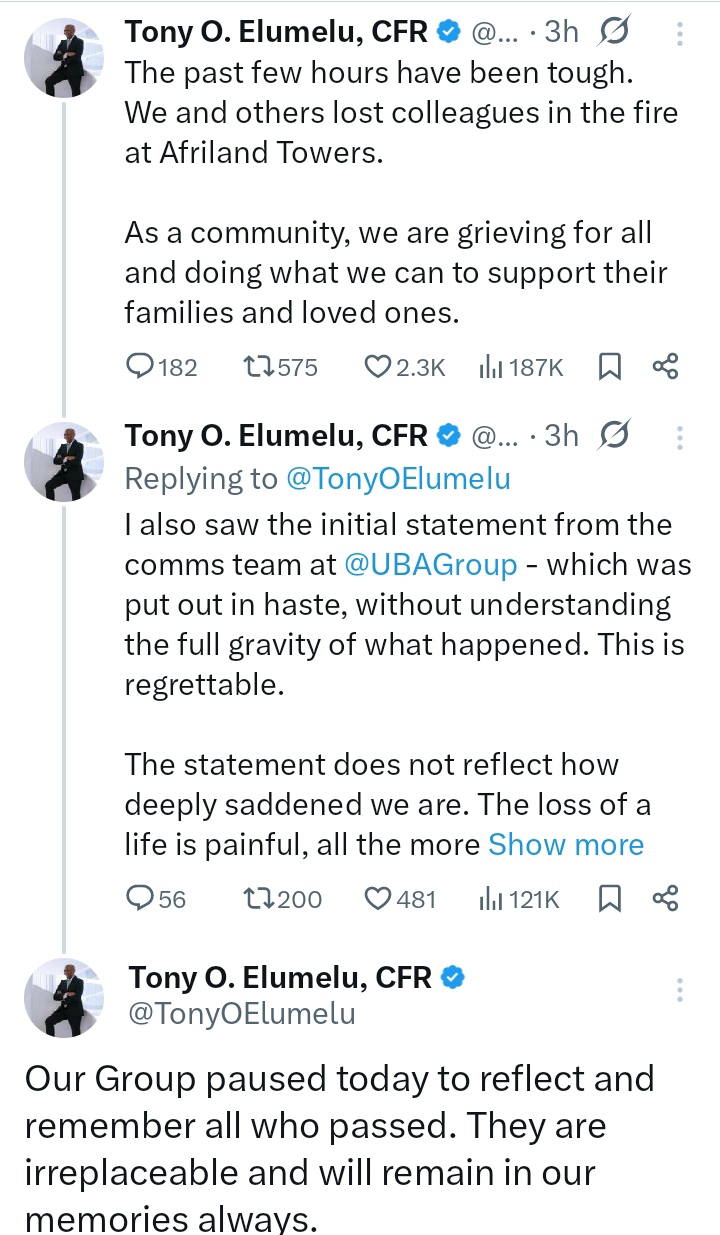Open the second tweet's three-dot more menu
Image resolution: width=720 pixels, height=1235 pixels.
[x=680, y=438]
